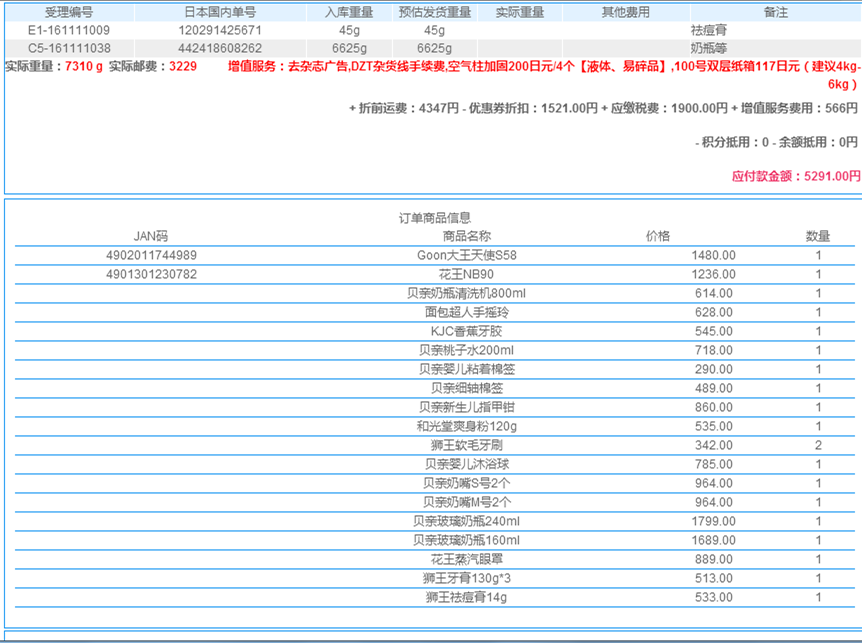Viewport: 862px width, 643px height.
Task: Select product 贝亲新生儿指甲钳
Action: point(467,407)
